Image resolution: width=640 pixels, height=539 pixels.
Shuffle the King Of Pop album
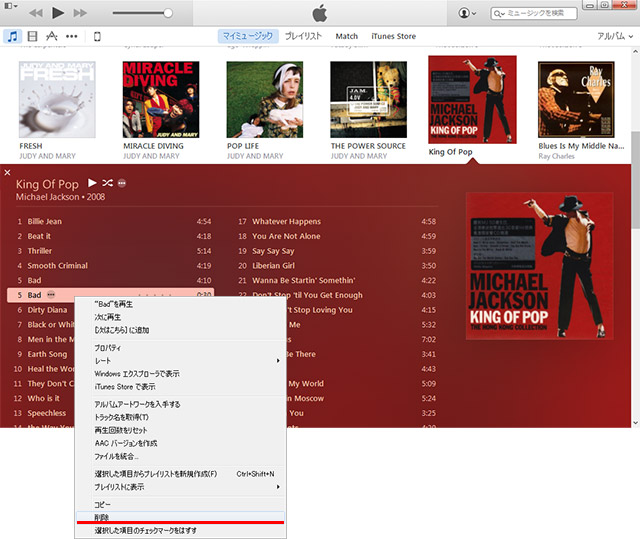point(107,183)
